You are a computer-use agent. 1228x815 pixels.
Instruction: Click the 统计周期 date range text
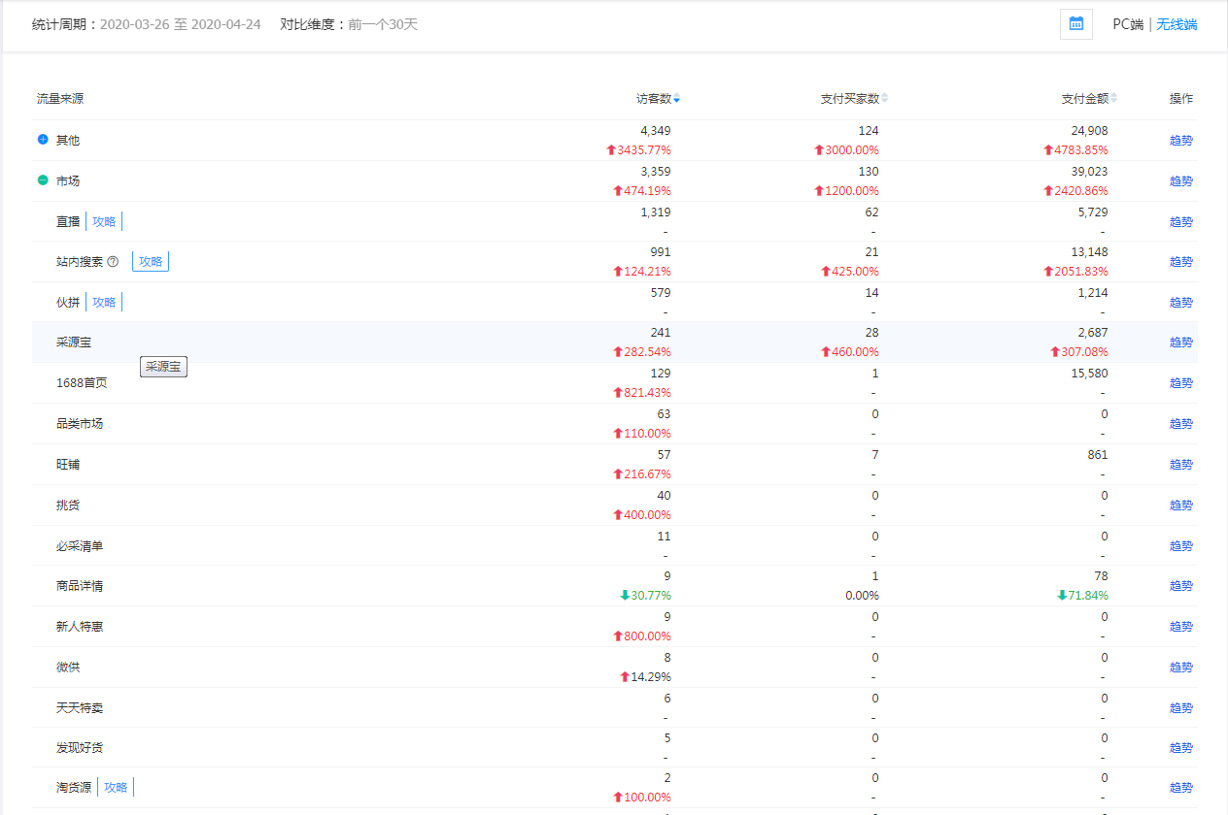146,24
